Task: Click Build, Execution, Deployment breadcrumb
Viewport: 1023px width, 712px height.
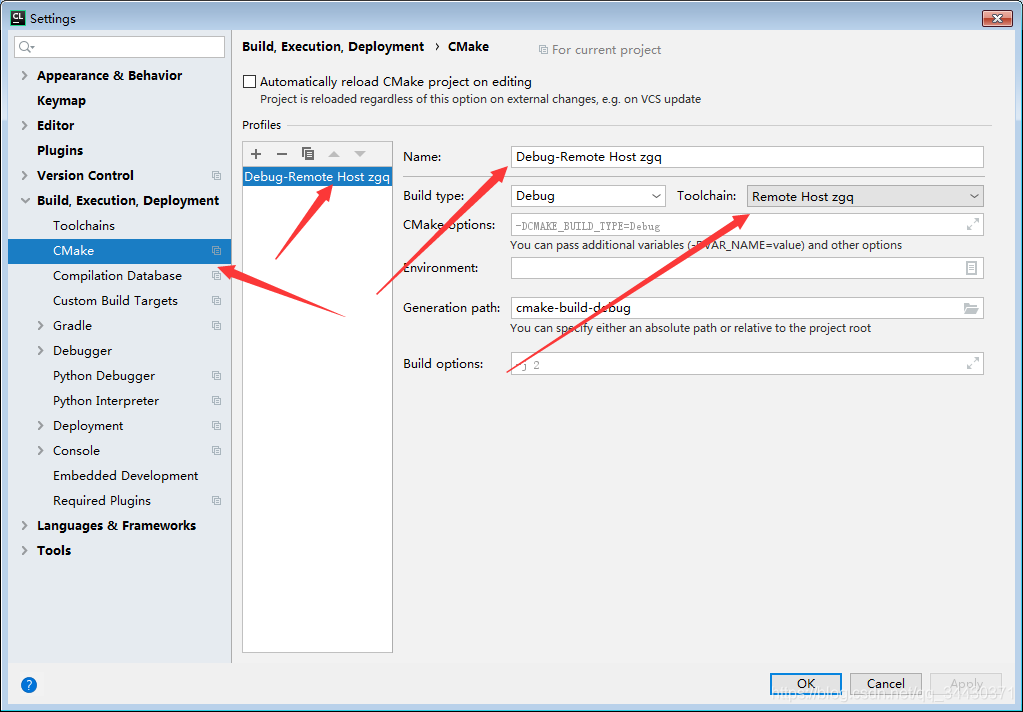Action: click(x=333, y=47)
